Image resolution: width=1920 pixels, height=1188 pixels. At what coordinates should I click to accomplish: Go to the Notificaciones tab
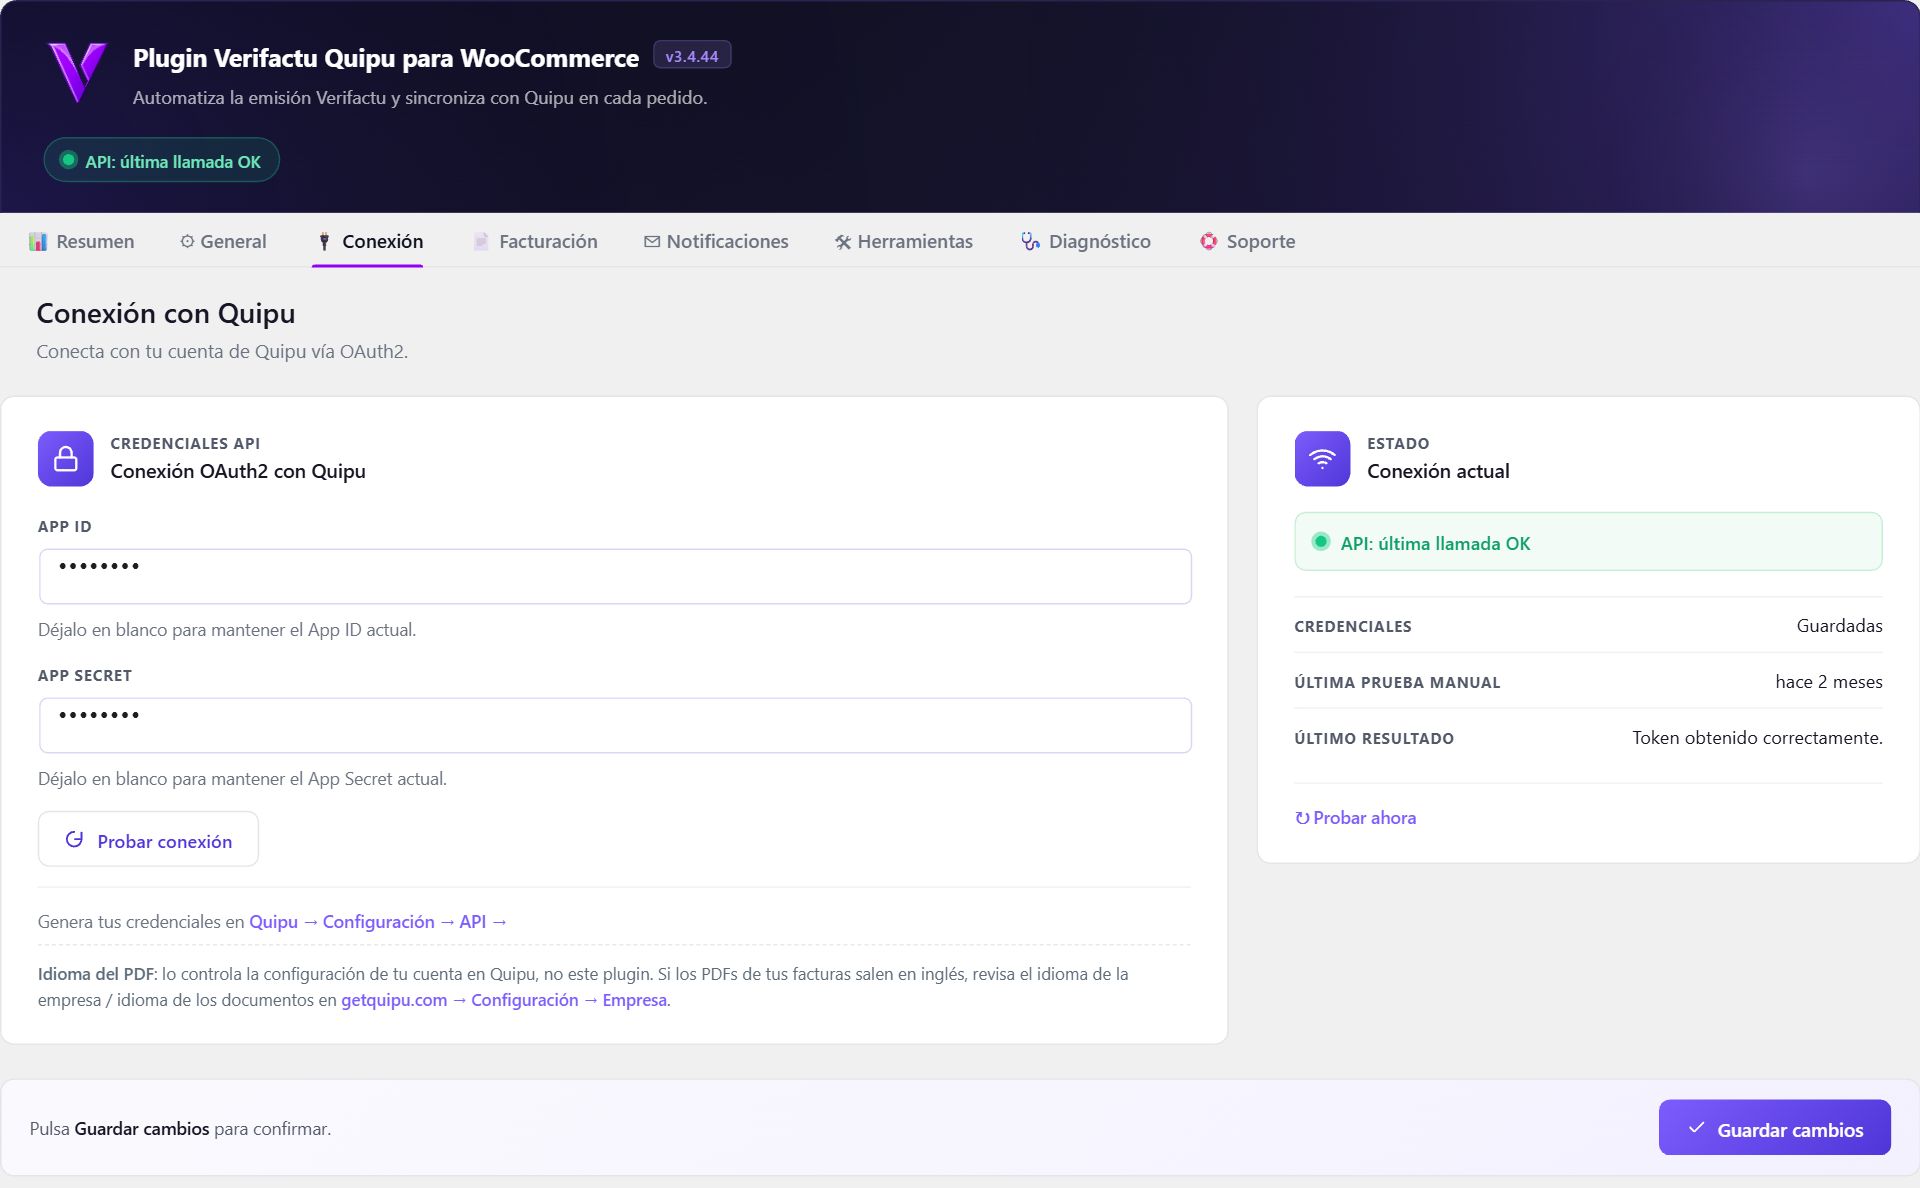click(x=716, y=241)
